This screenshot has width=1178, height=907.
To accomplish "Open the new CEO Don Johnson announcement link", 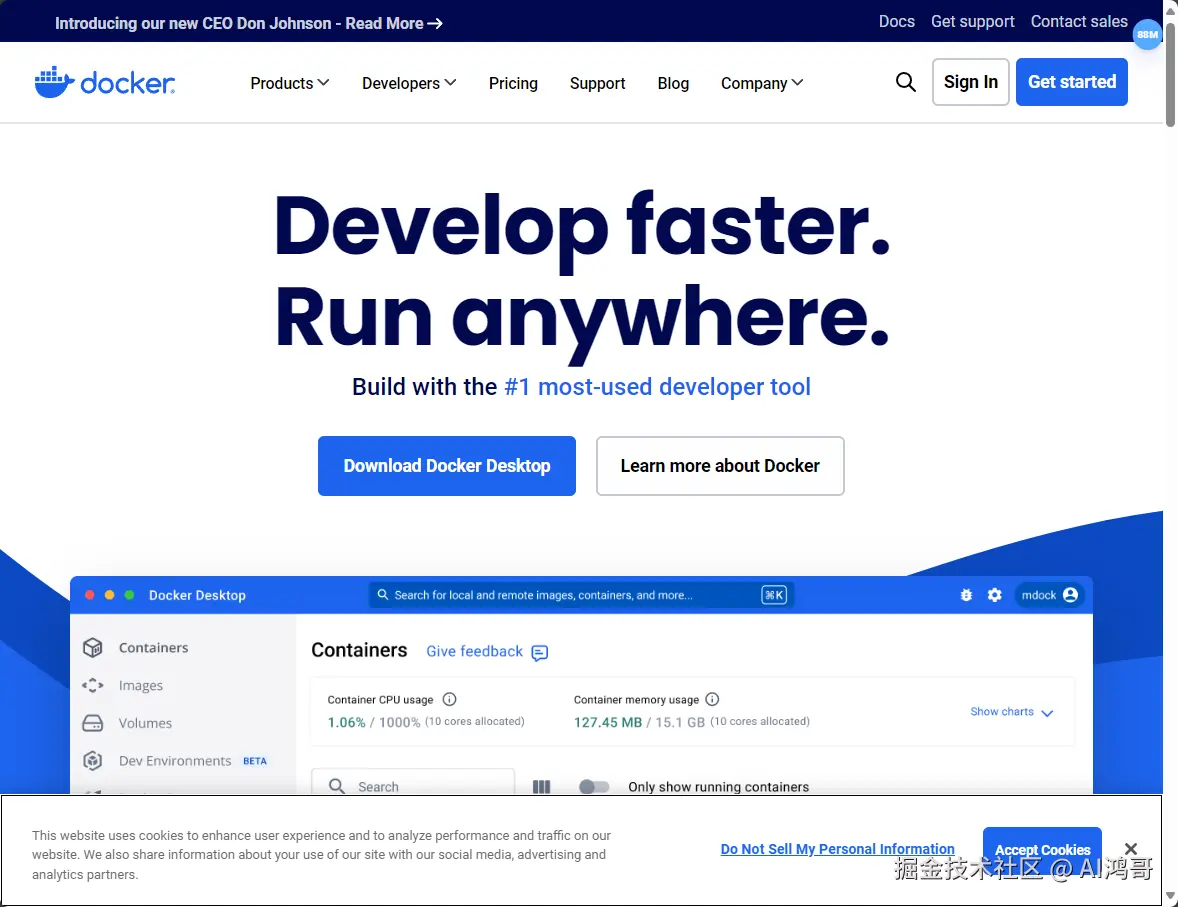I will tap(249, 23).
